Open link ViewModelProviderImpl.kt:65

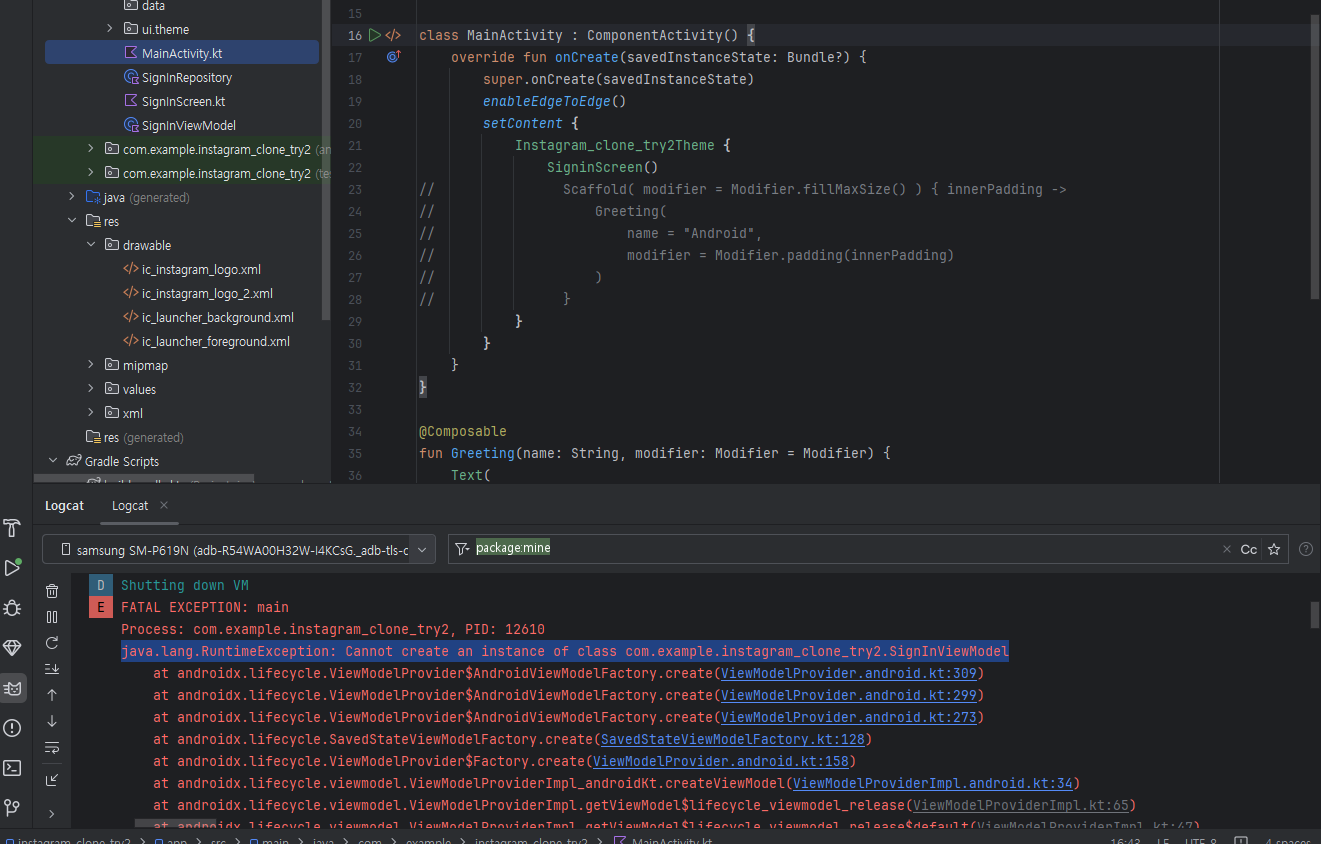coord(1020,805)
